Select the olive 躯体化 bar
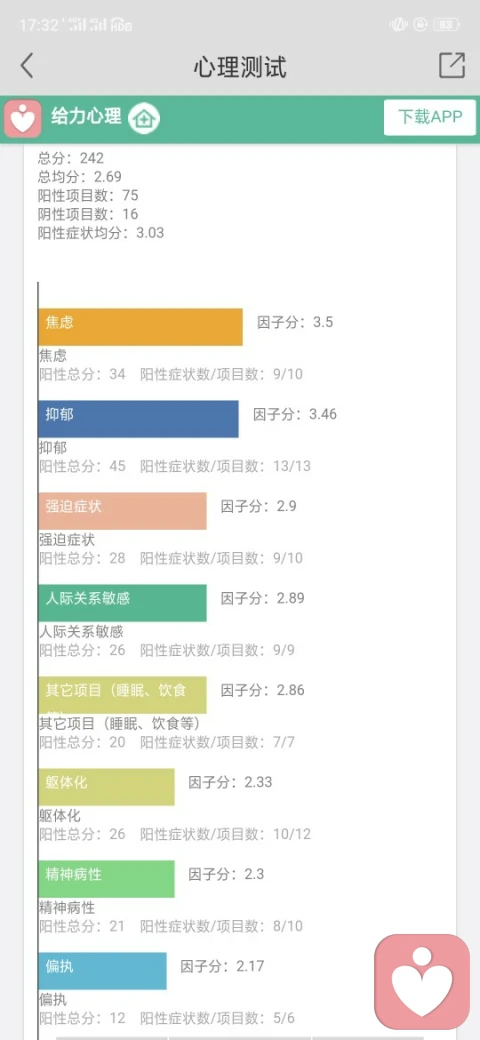Image resolution: width=480 pixels, height=1040 pixels. coord(107,787)
